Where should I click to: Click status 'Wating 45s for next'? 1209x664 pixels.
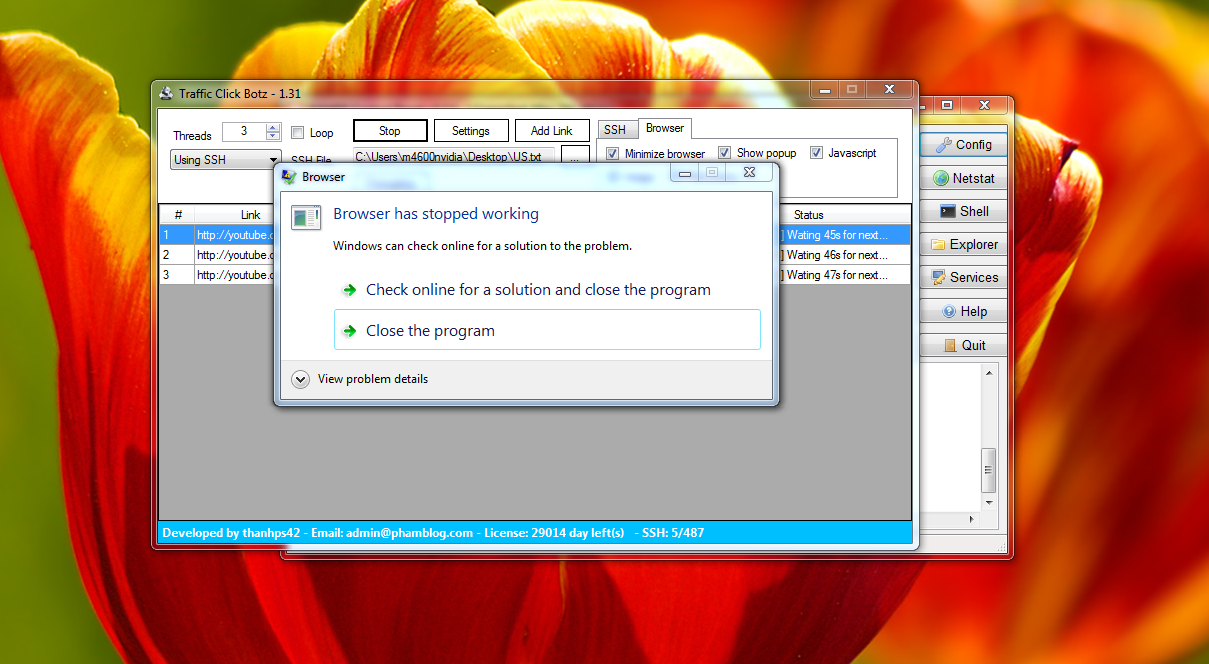837,235
